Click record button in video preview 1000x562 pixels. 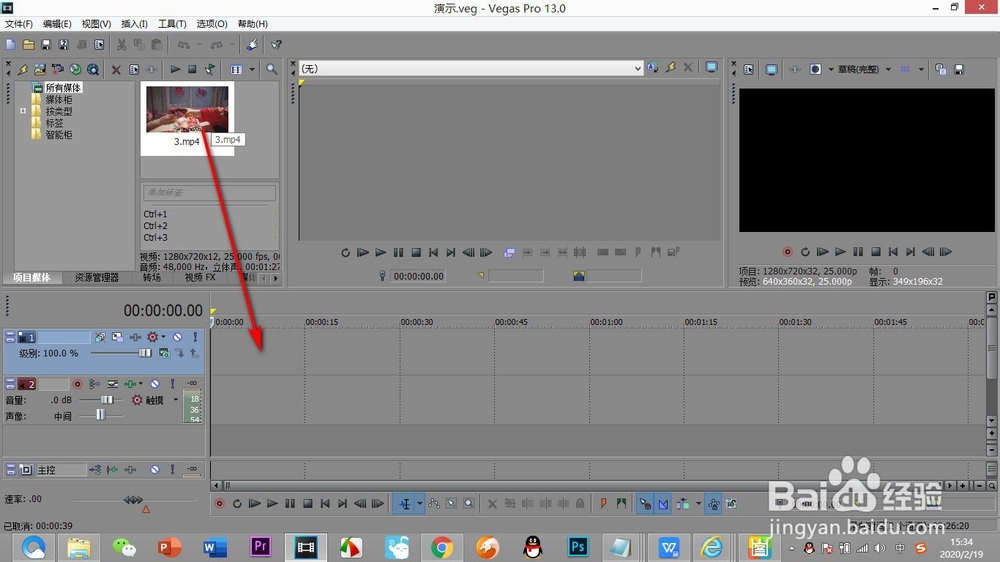pos(788,252)
